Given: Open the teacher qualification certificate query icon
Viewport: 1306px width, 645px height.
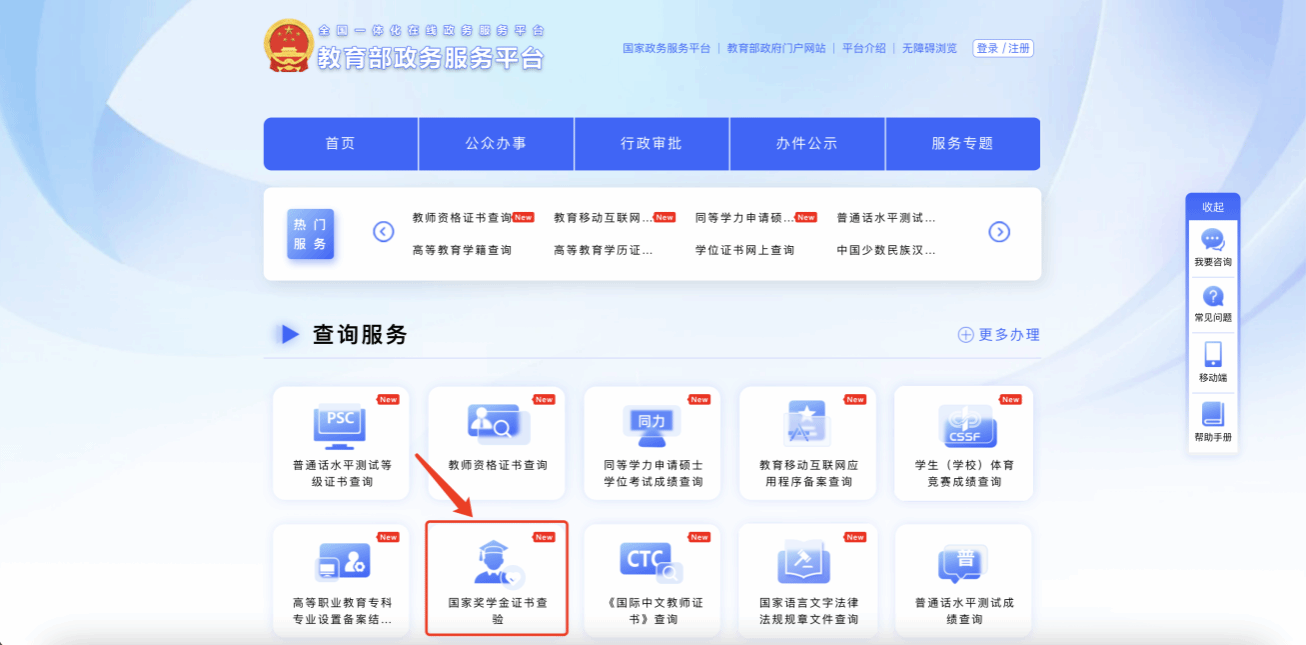Looking at the screenshot, I should coord(497,425).
